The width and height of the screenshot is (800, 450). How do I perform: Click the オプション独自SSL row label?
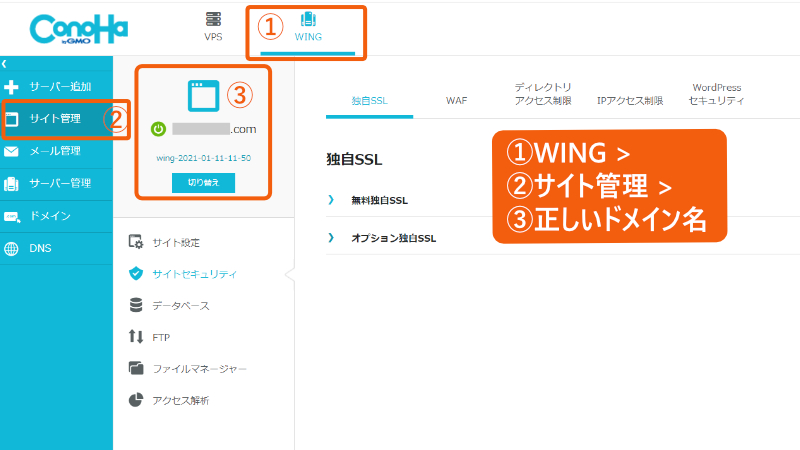393,238
